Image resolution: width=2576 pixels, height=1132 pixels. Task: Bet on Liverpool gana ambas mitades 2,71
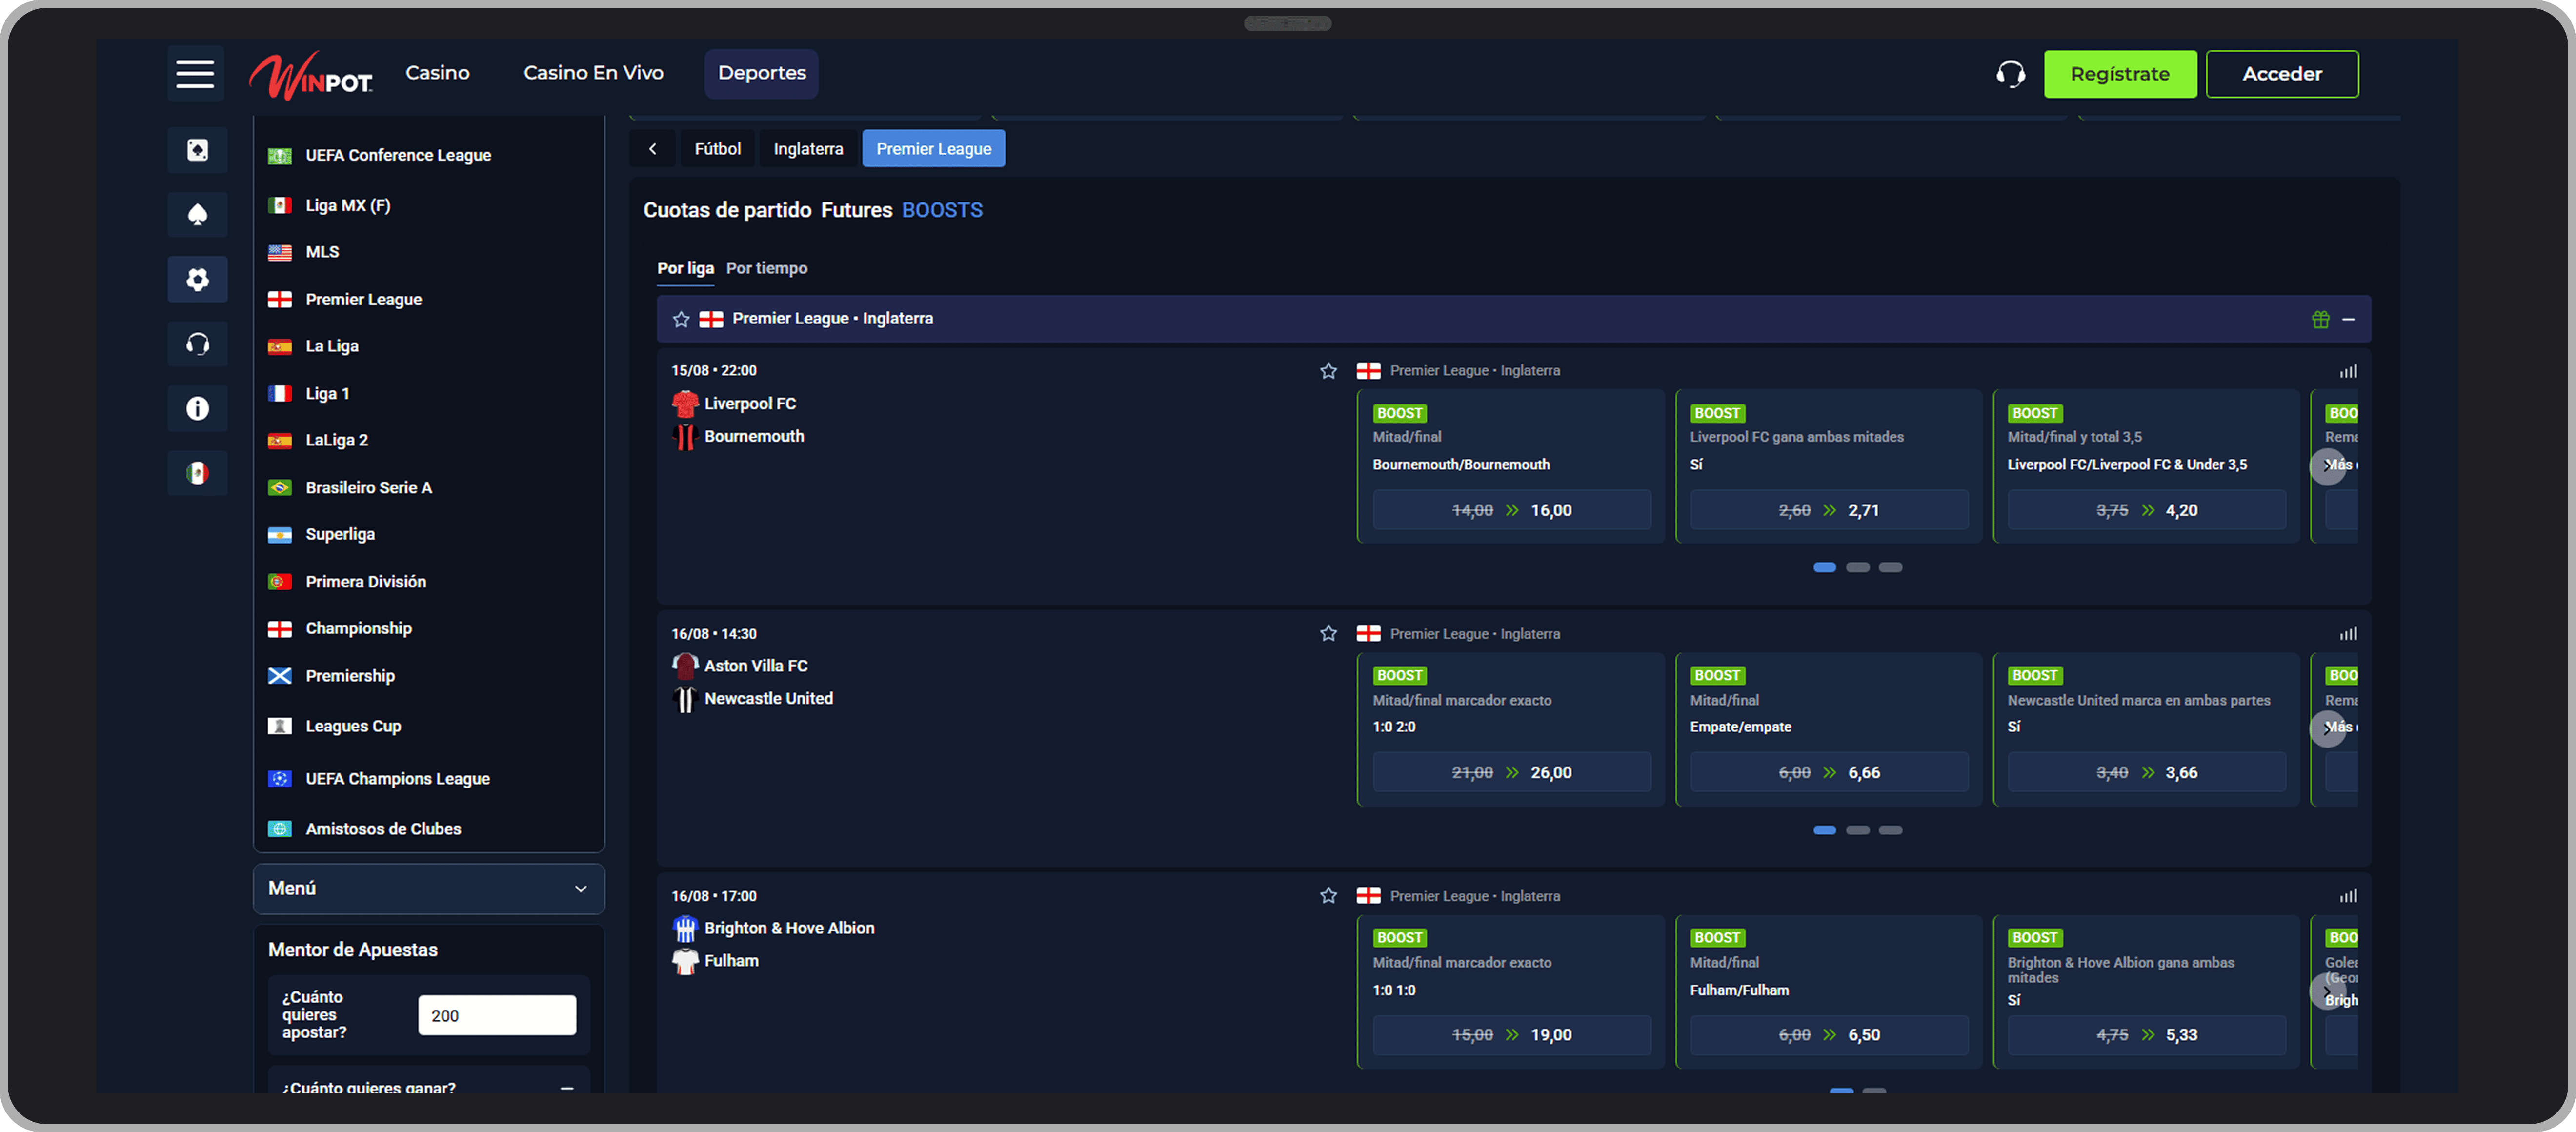point(1828,510)
